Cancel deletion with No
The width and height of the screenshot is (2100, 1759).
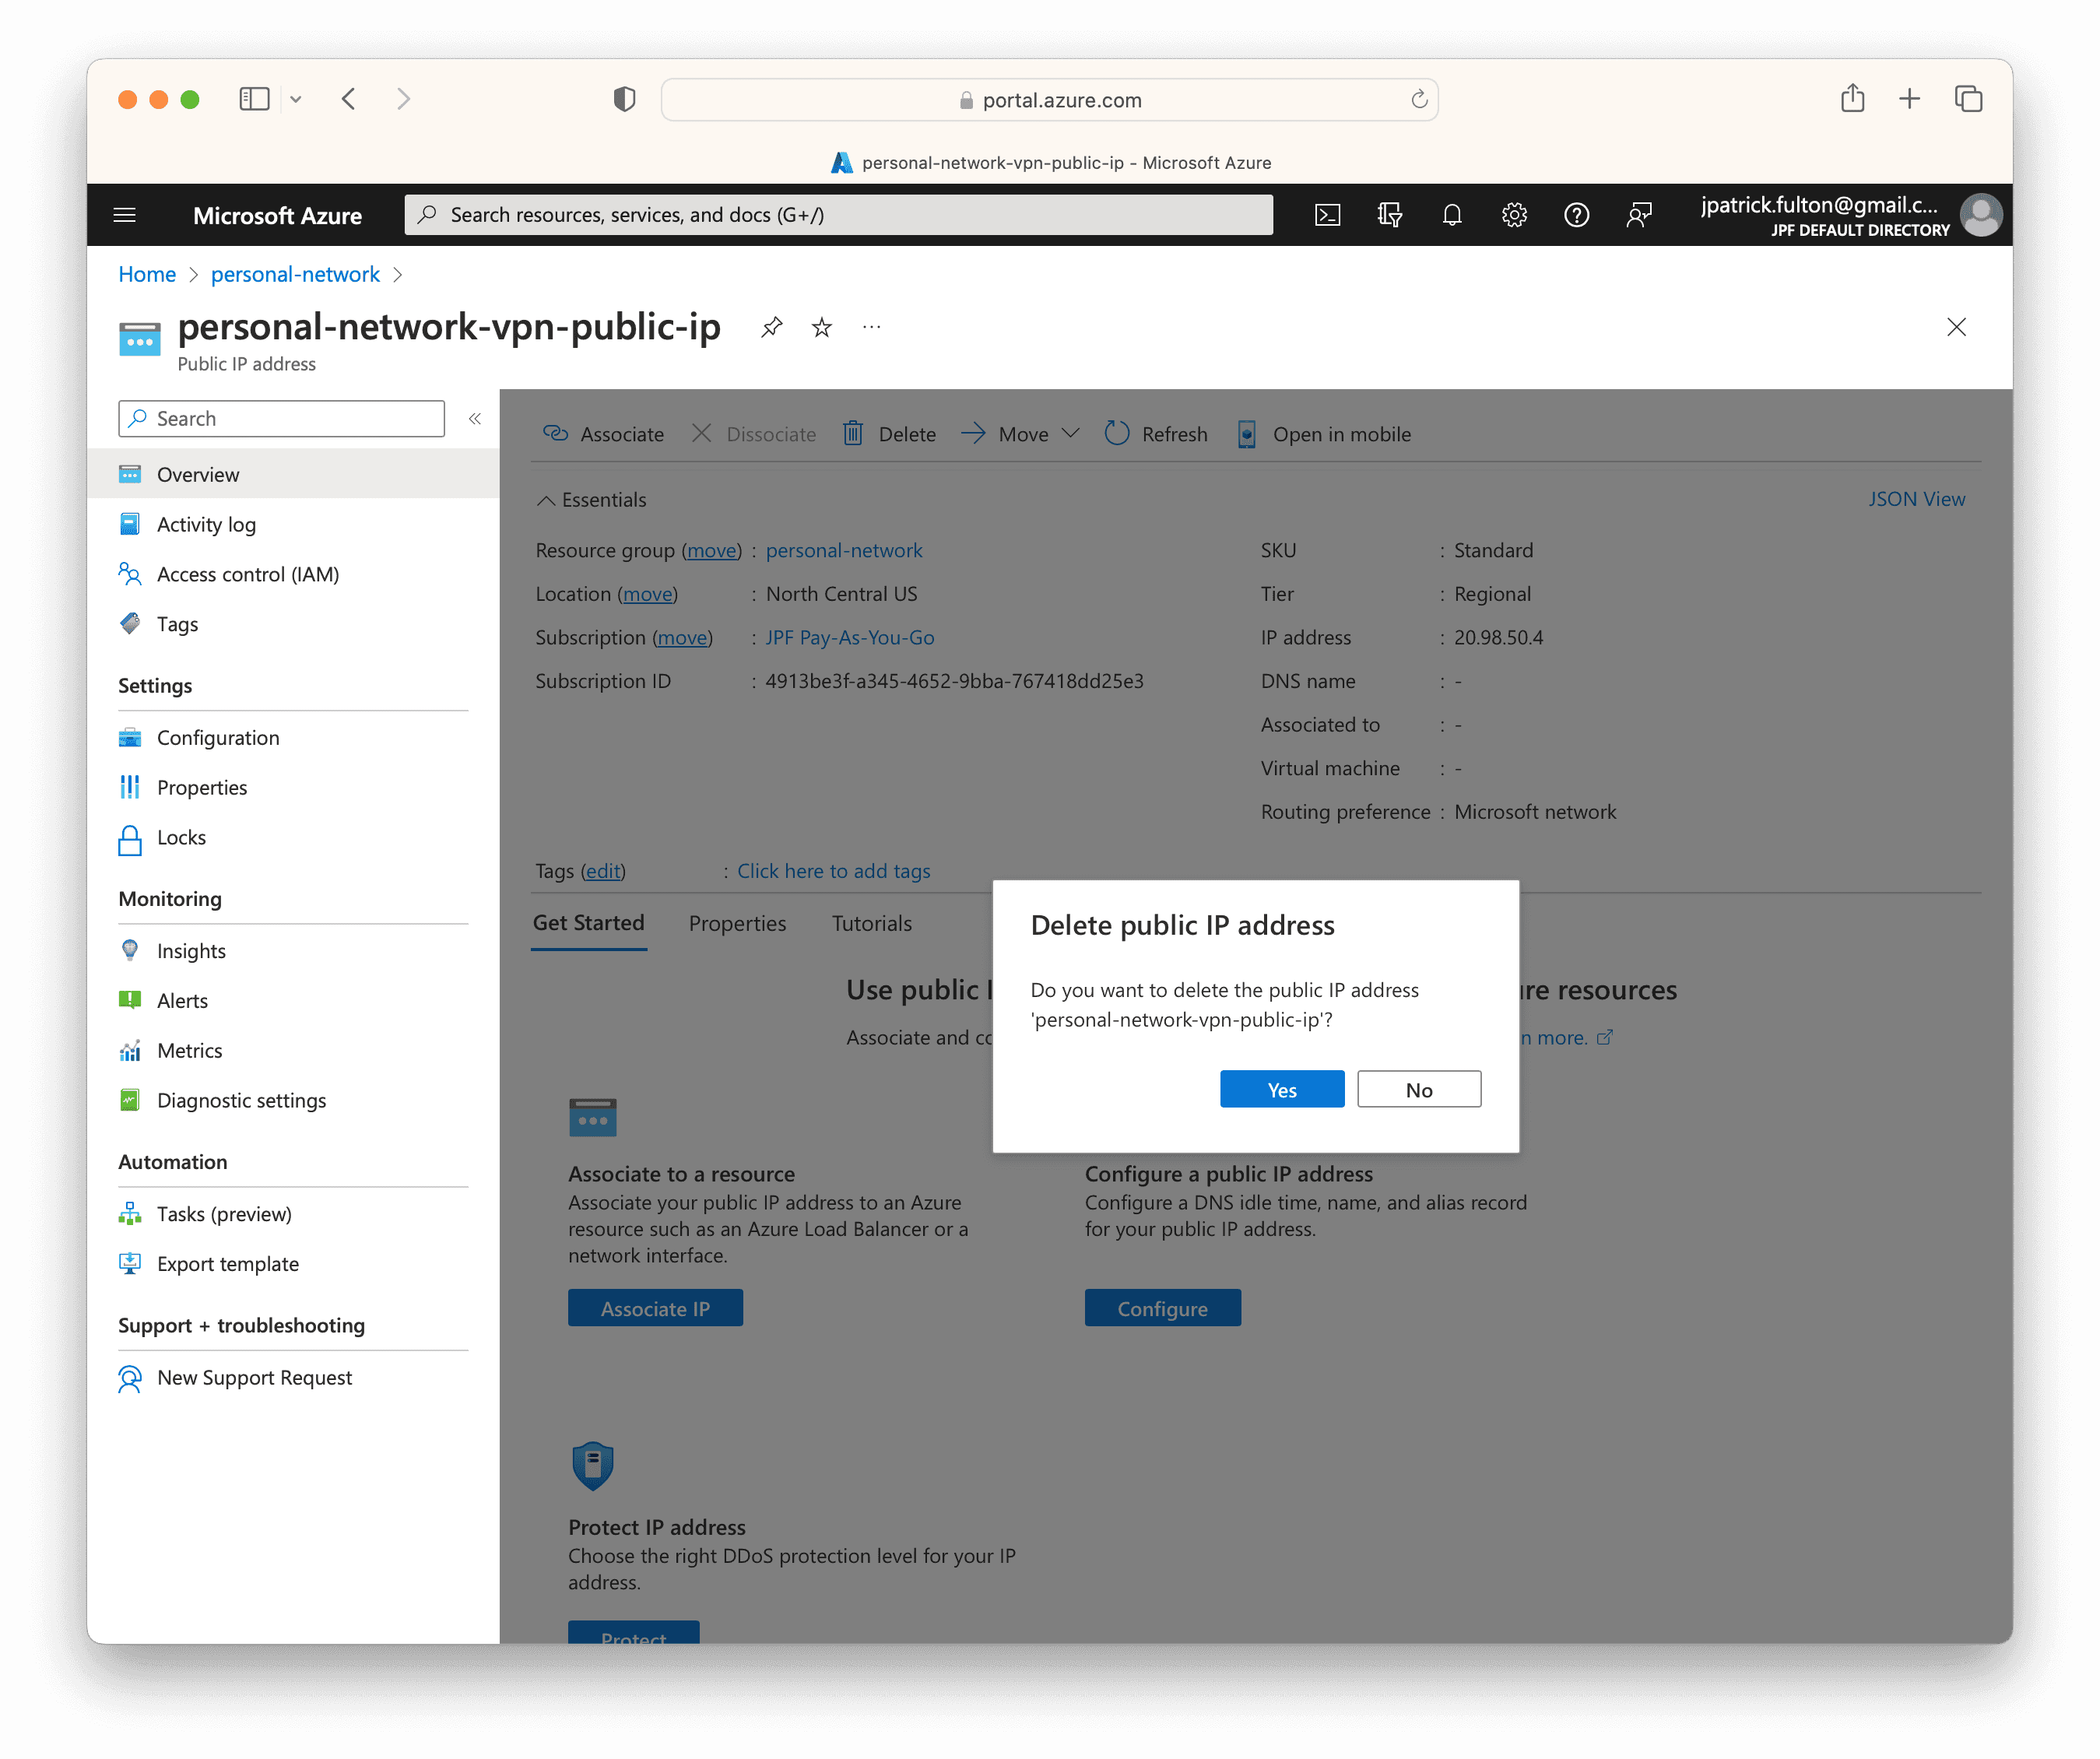click(1419, 1090)
